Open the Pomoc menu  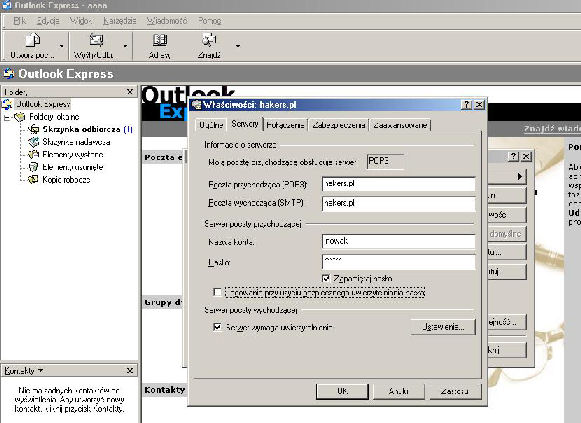click(210, 21)
